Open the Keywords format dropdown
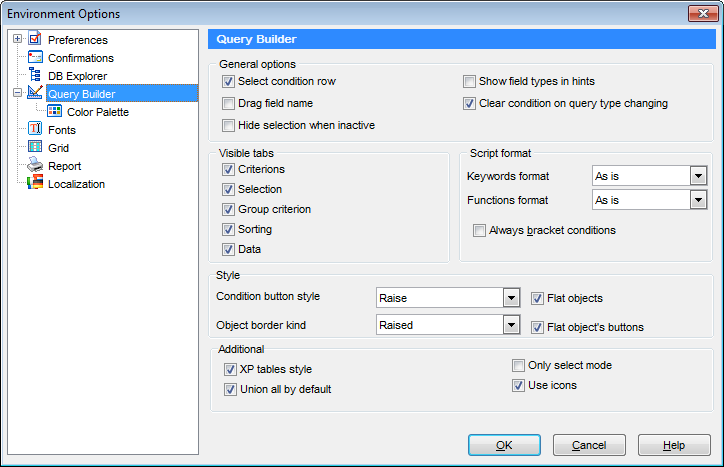 pyautogui.click(x=698, y=176)
